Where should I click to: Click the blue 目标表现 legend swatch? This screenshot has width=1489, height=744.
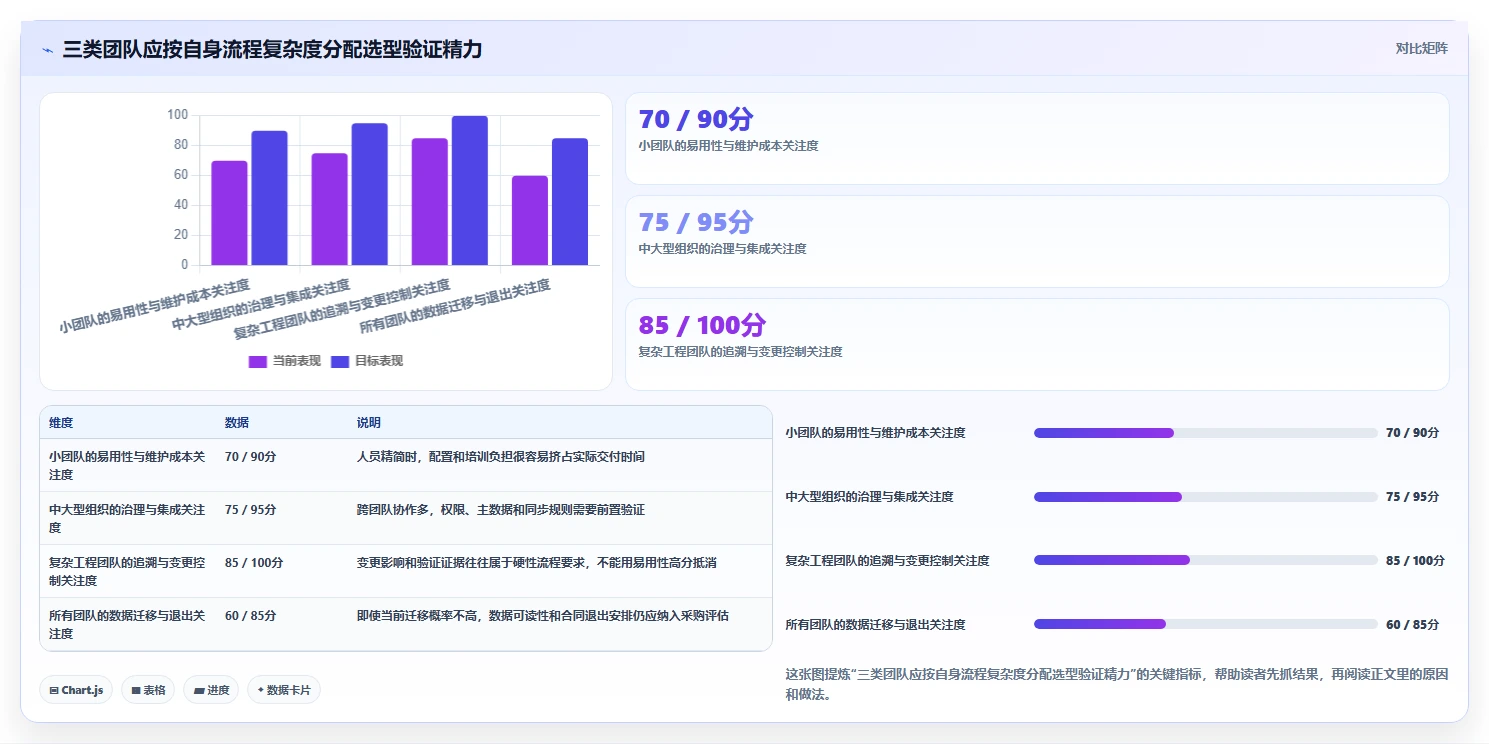tap(340, 361)
